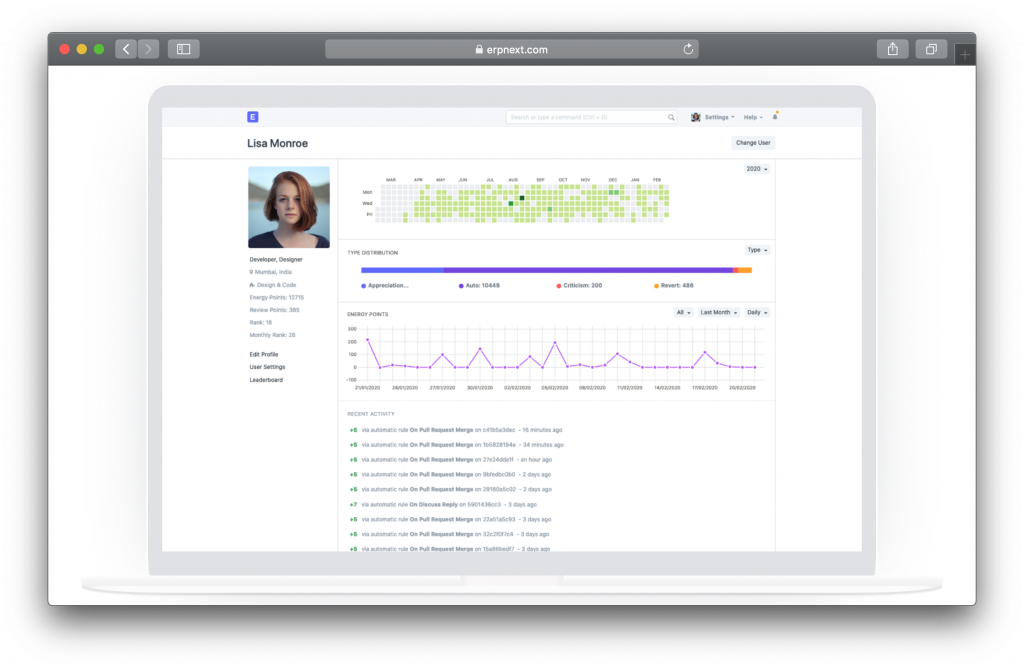Click the Energy Points: 12715 text

(276, 297)
